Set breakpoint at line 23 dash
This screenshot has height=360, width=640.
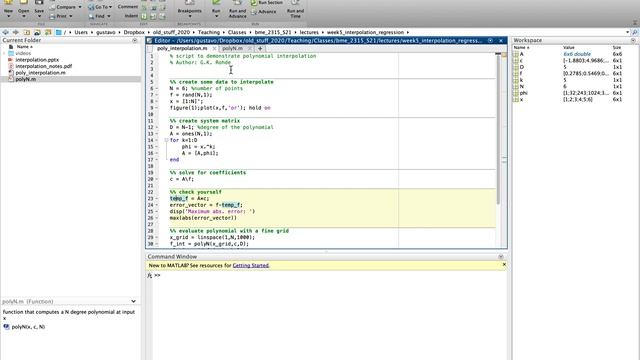(157, 199)
